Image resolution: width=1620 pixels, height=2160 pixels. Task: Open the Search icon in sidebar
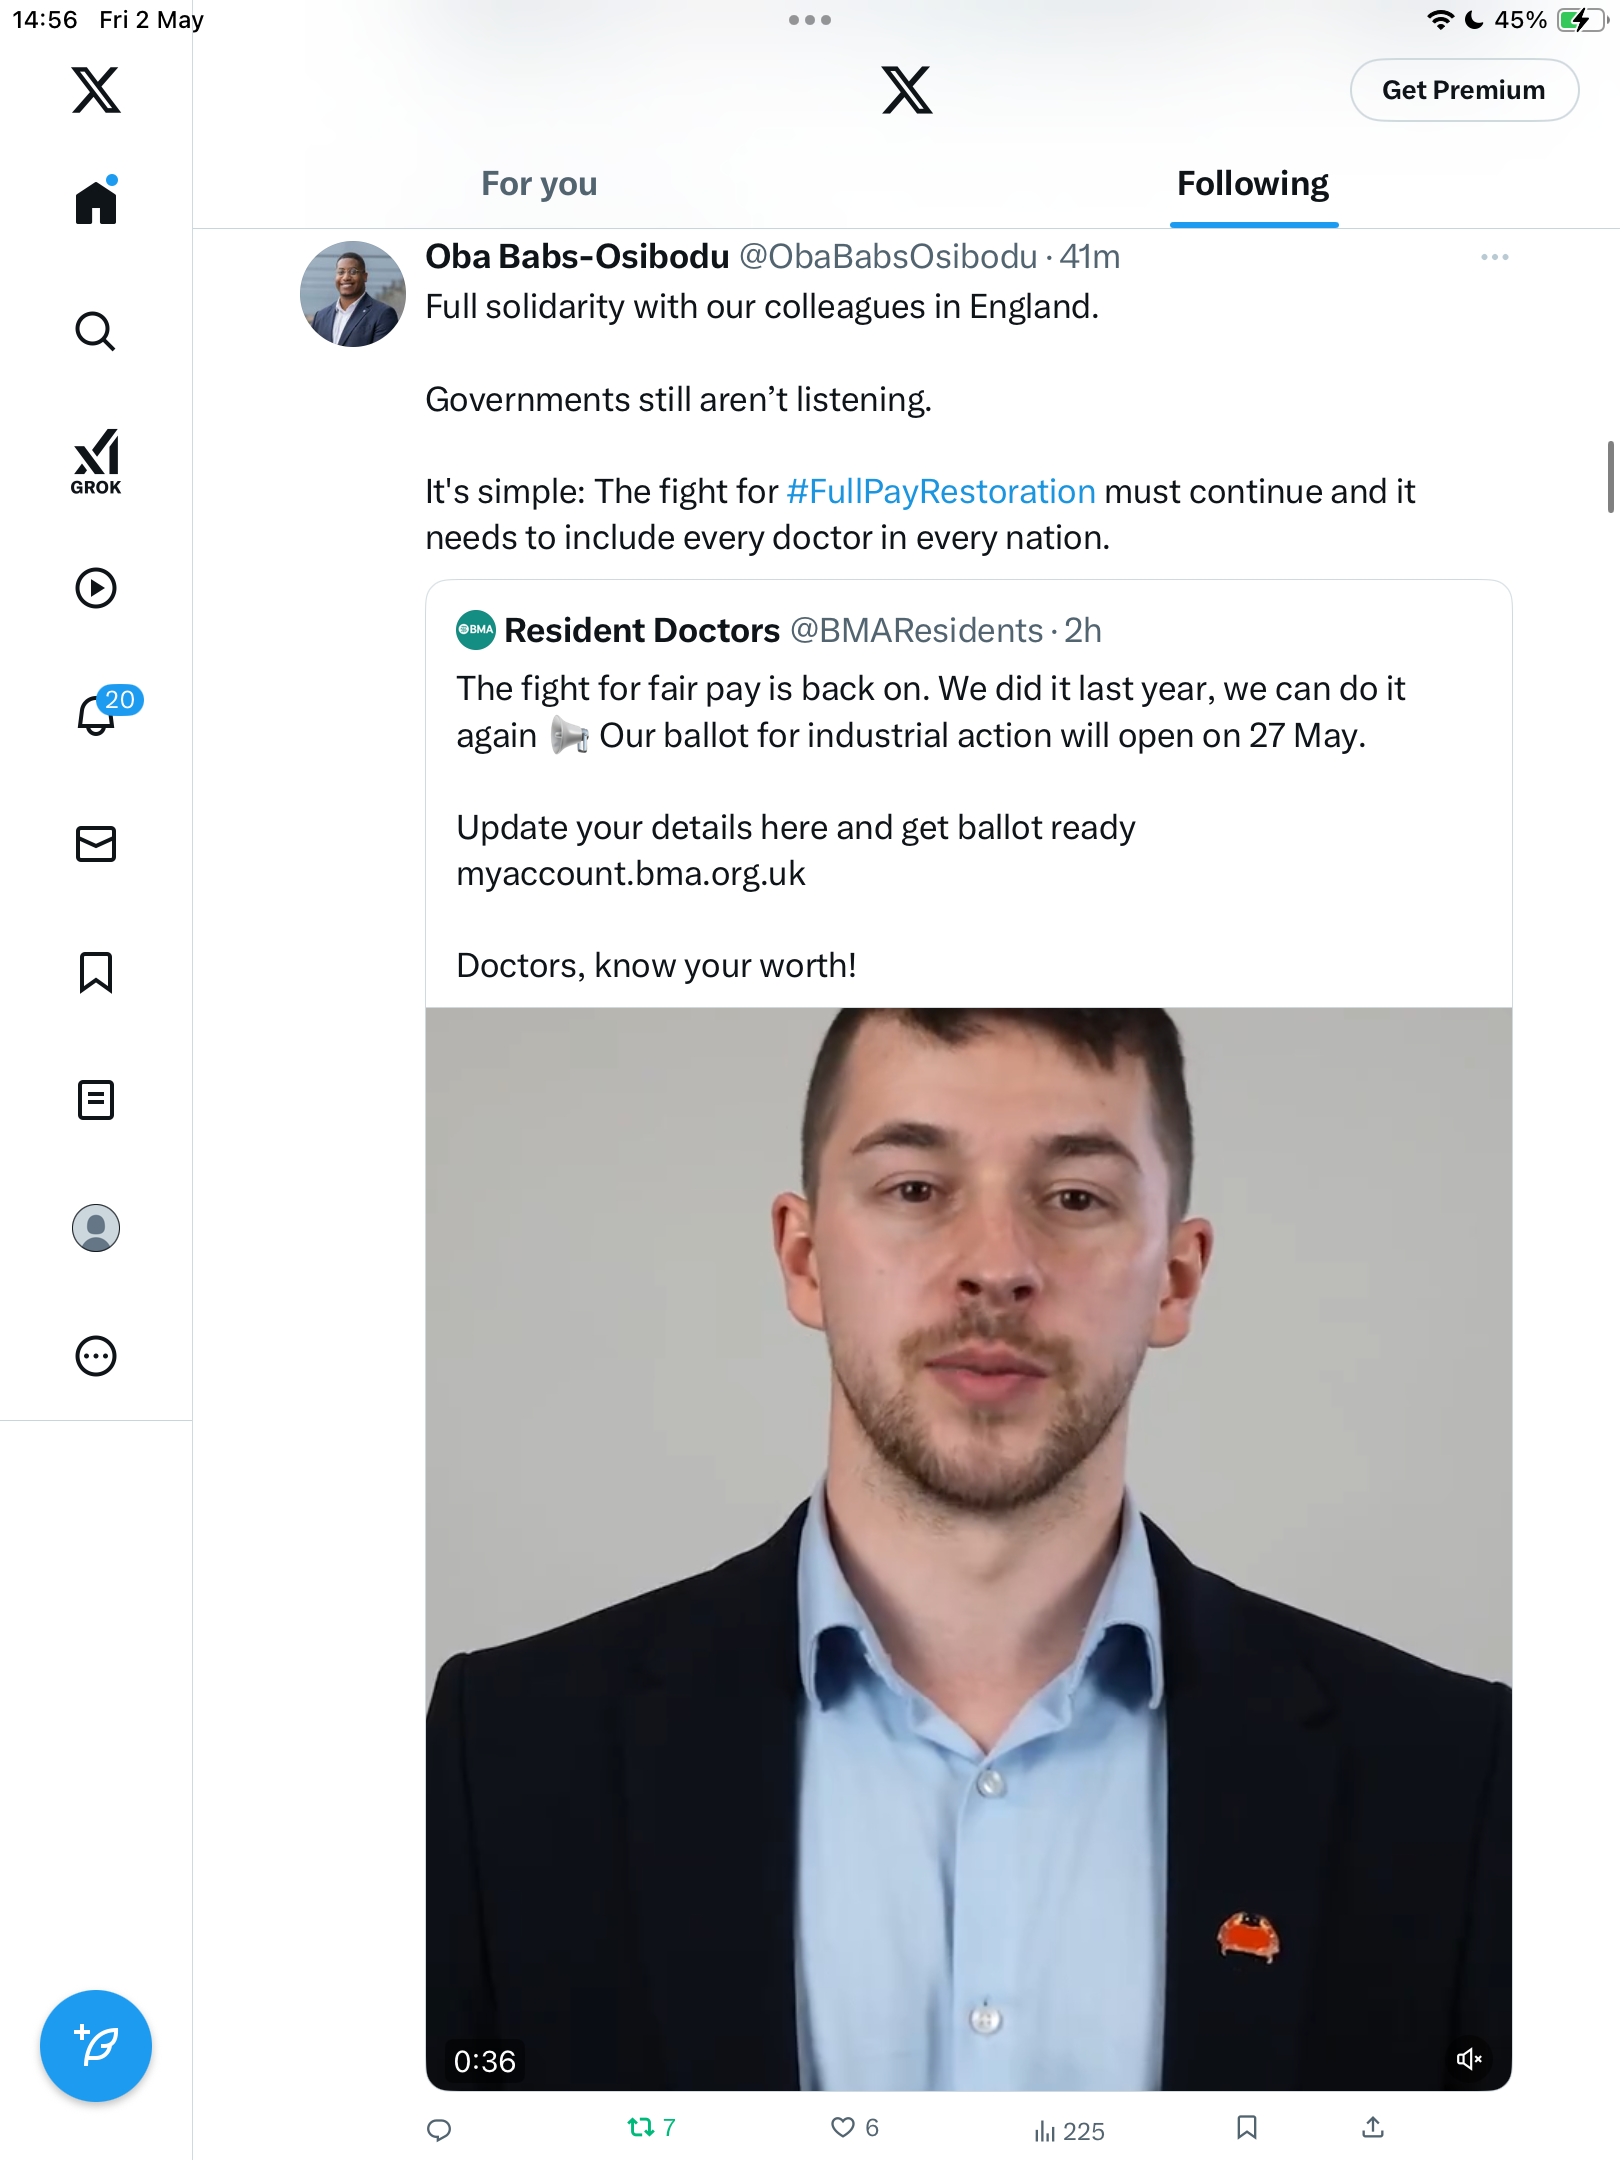click(x=95, y=331)
